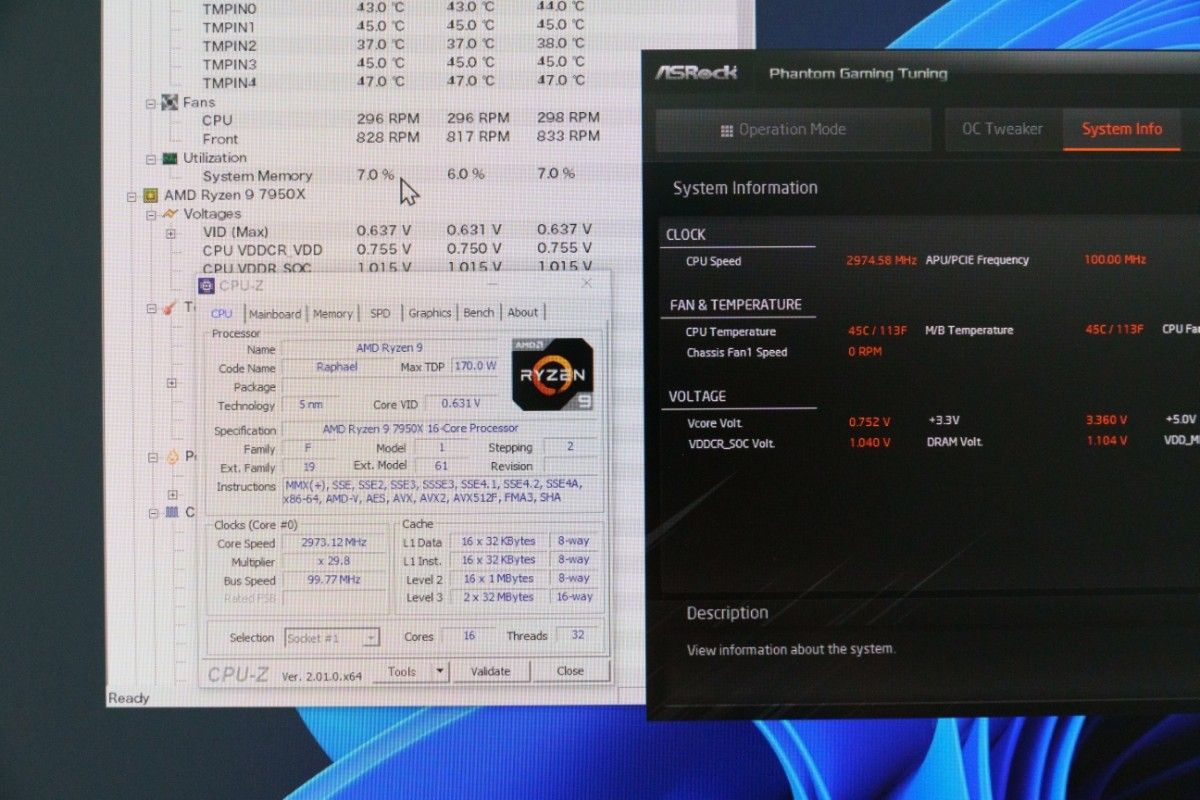Open the Selection Socket #1 dropdown
This screenshot has height=800, width=1200.
point(370,637)
